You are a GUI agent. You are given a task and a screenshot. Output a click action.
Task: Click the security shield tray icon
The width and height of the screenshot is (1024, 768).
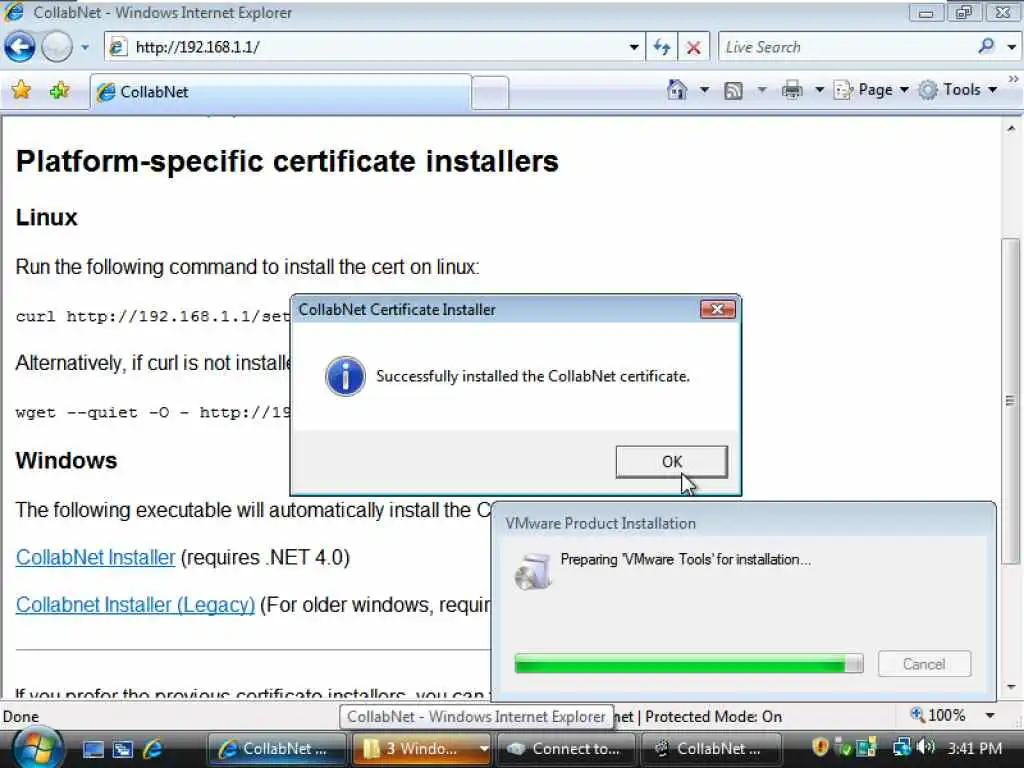(x=820, y=746)
